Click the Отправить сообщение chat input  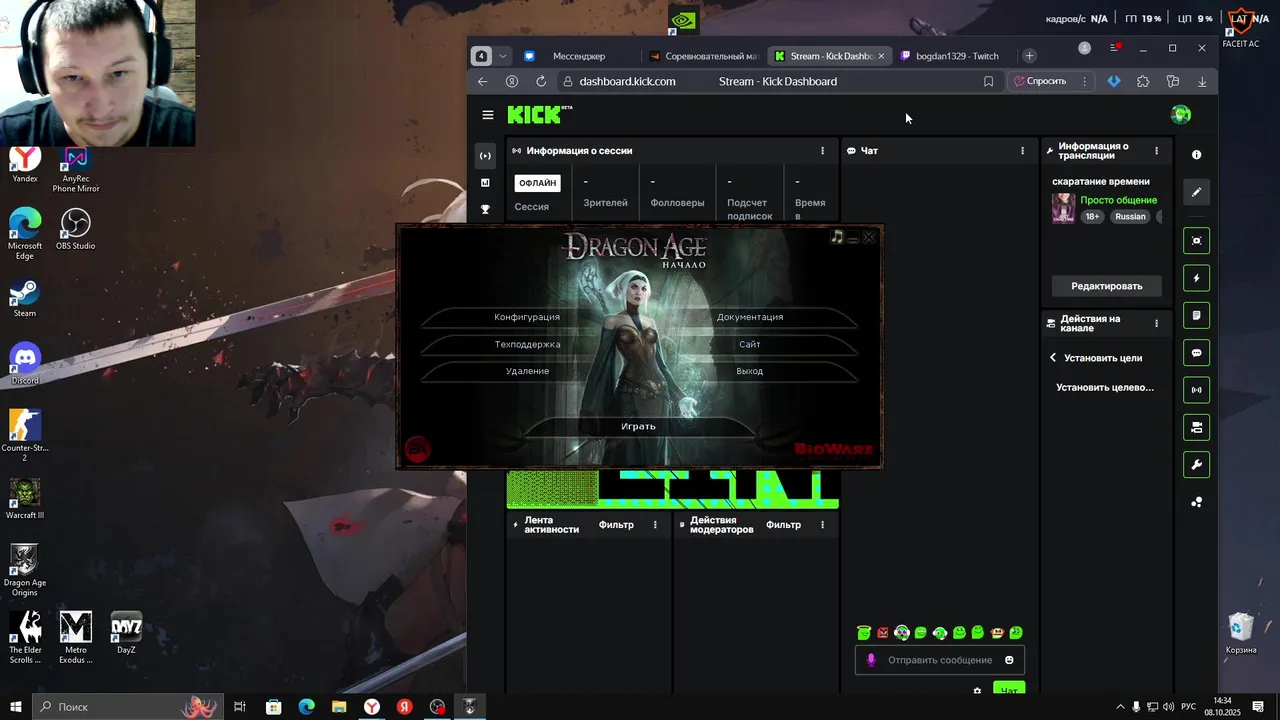[939, 660]
